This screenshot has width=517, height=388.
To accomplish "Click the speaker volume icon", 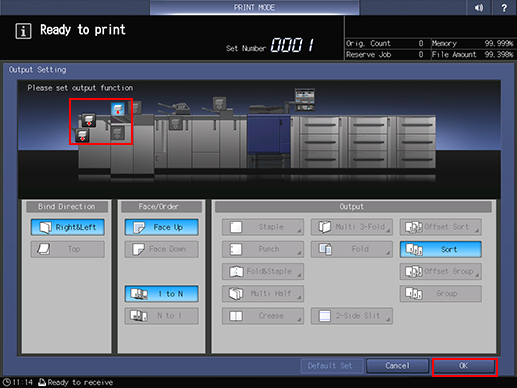I will click(x=479, y=7).
